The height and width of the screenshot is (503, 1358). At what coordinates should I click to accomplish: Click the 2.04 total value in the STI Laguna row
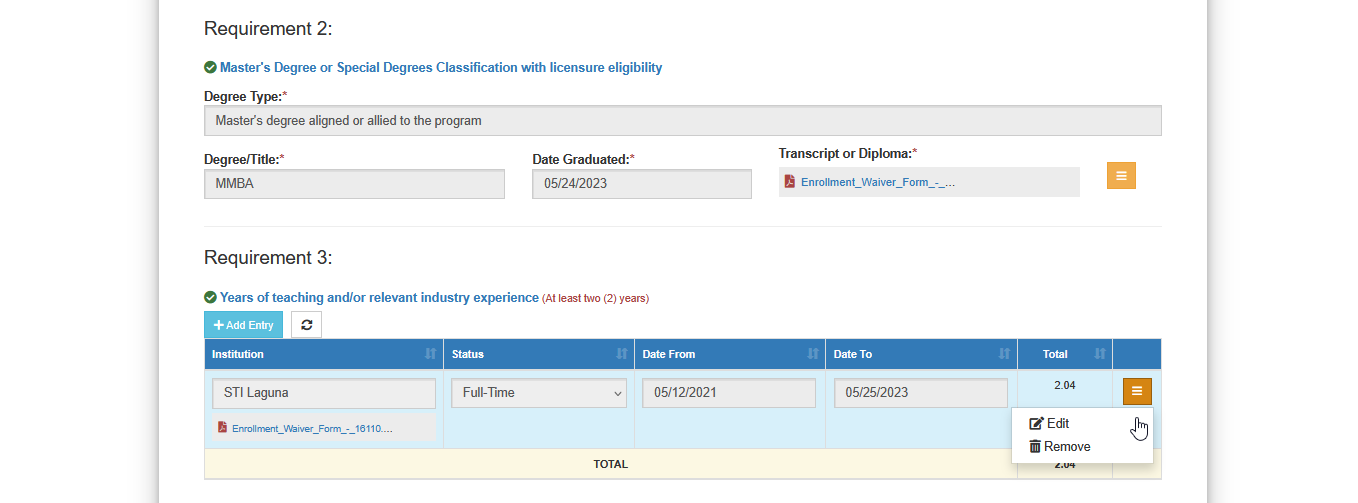point(1064,385)
